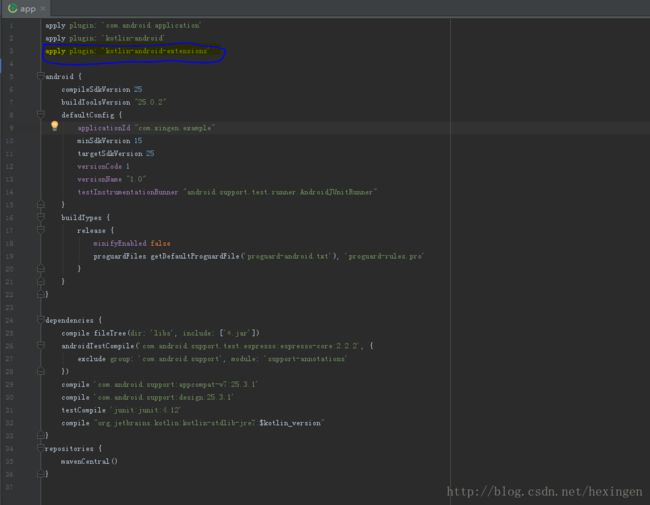The width and height of the screenshot is (650, 505).
Task: Collapse the release block fold marker
Action: pos(40,230)
